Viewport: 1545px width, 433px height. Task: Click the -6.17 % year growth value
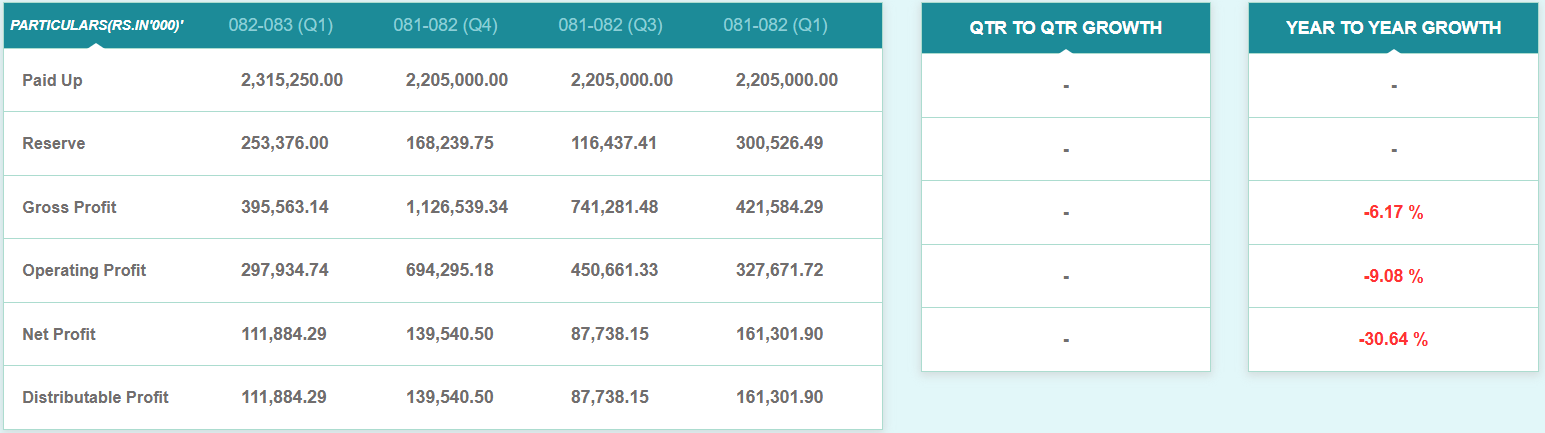tap(1393, 213)
